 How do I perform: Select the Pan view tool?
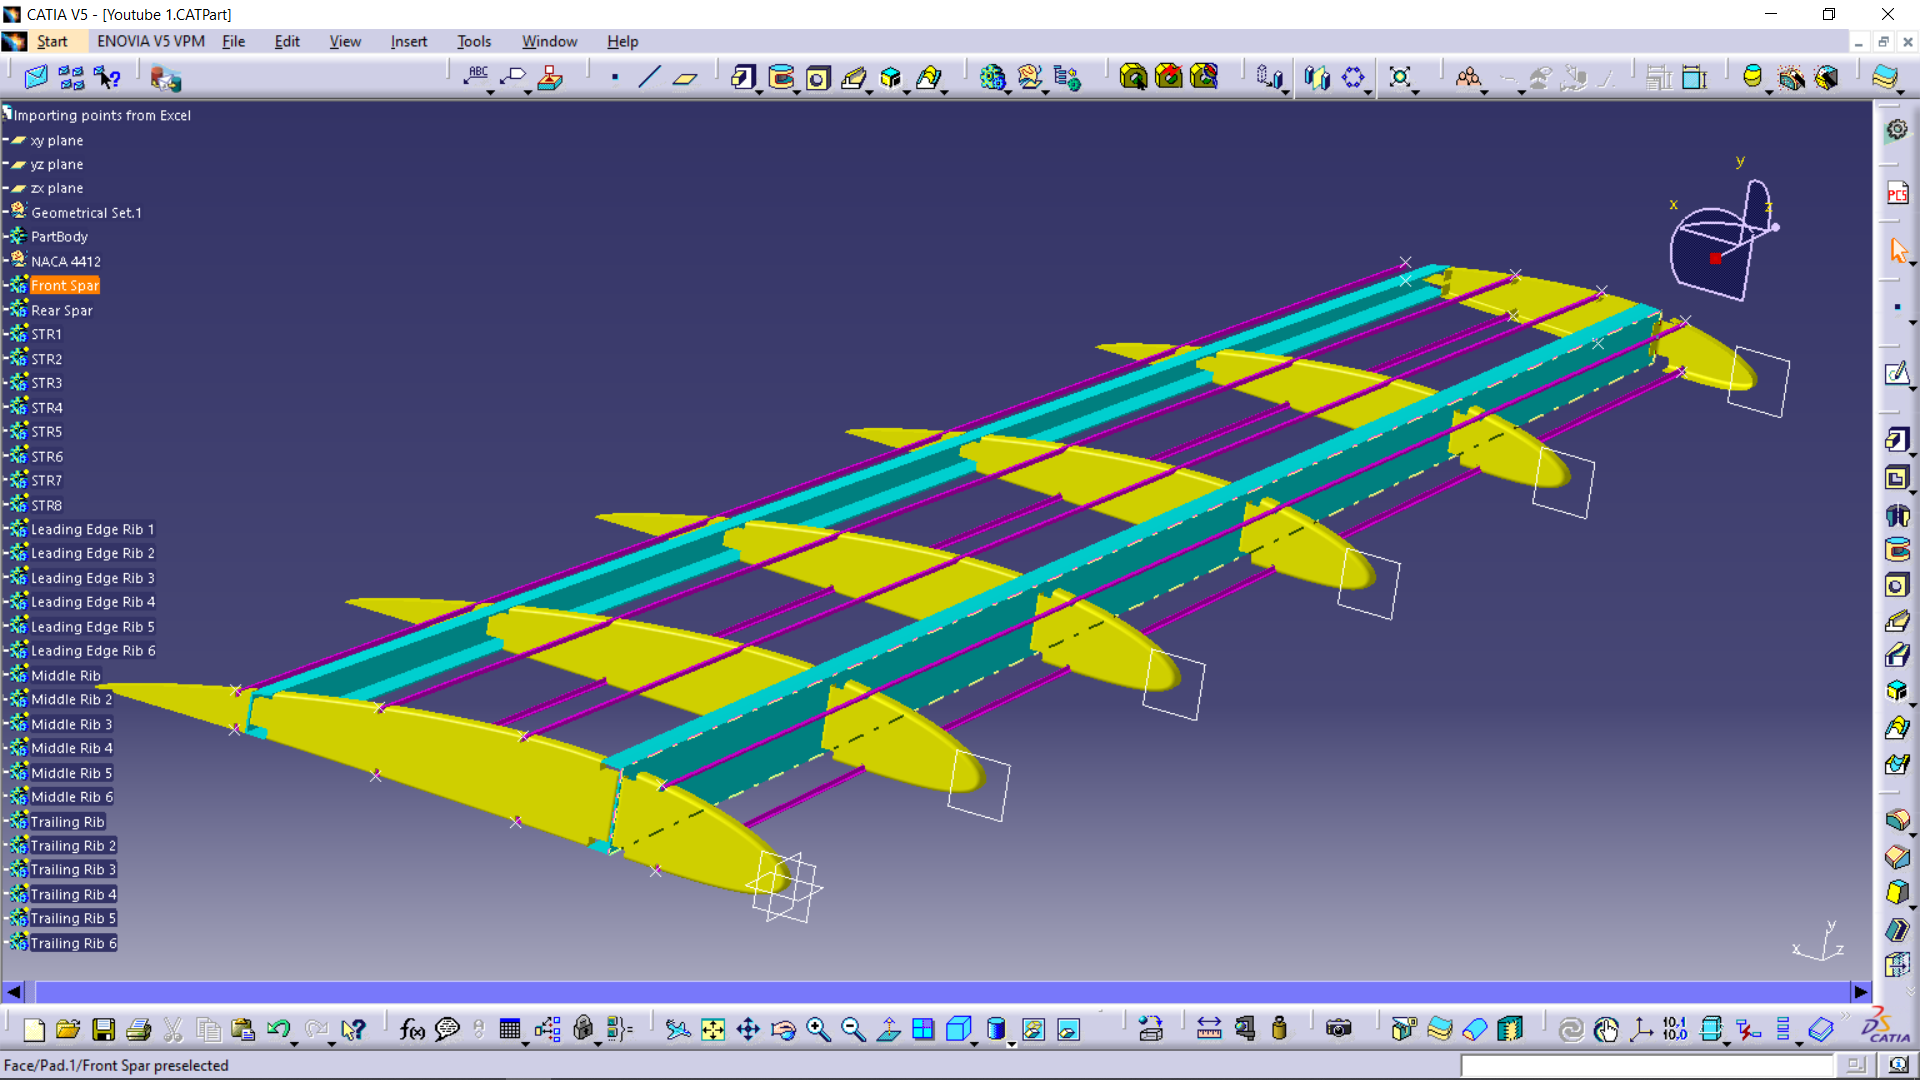tap(748, 1029)
